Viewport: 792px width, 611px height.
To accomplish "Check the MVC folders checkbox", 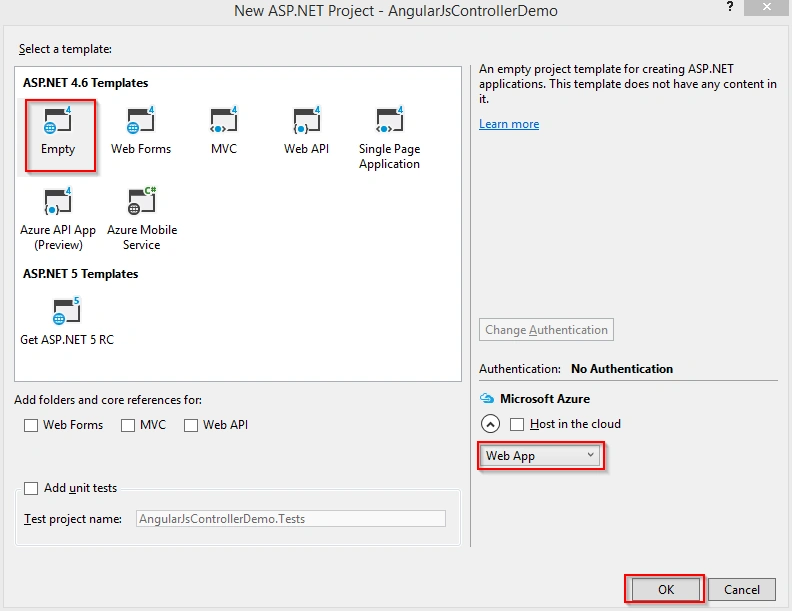I will [x=128, y=425].
